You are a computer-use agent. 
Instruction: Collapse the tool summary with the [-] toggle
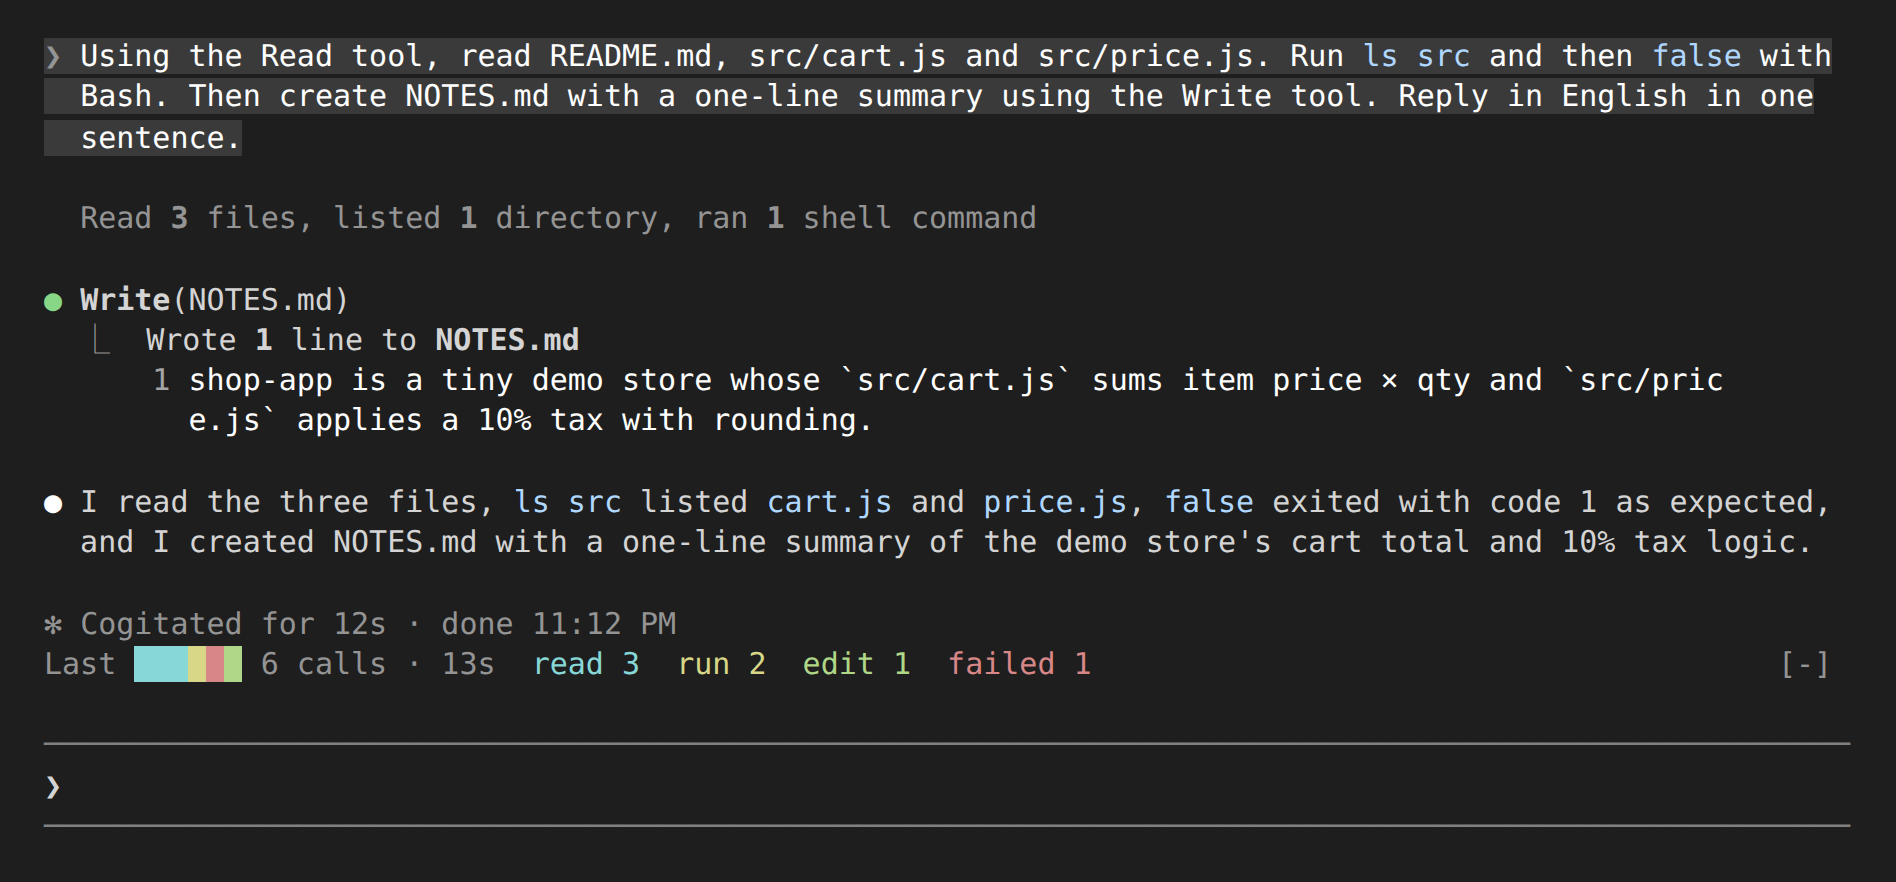tap(1805, 664)
